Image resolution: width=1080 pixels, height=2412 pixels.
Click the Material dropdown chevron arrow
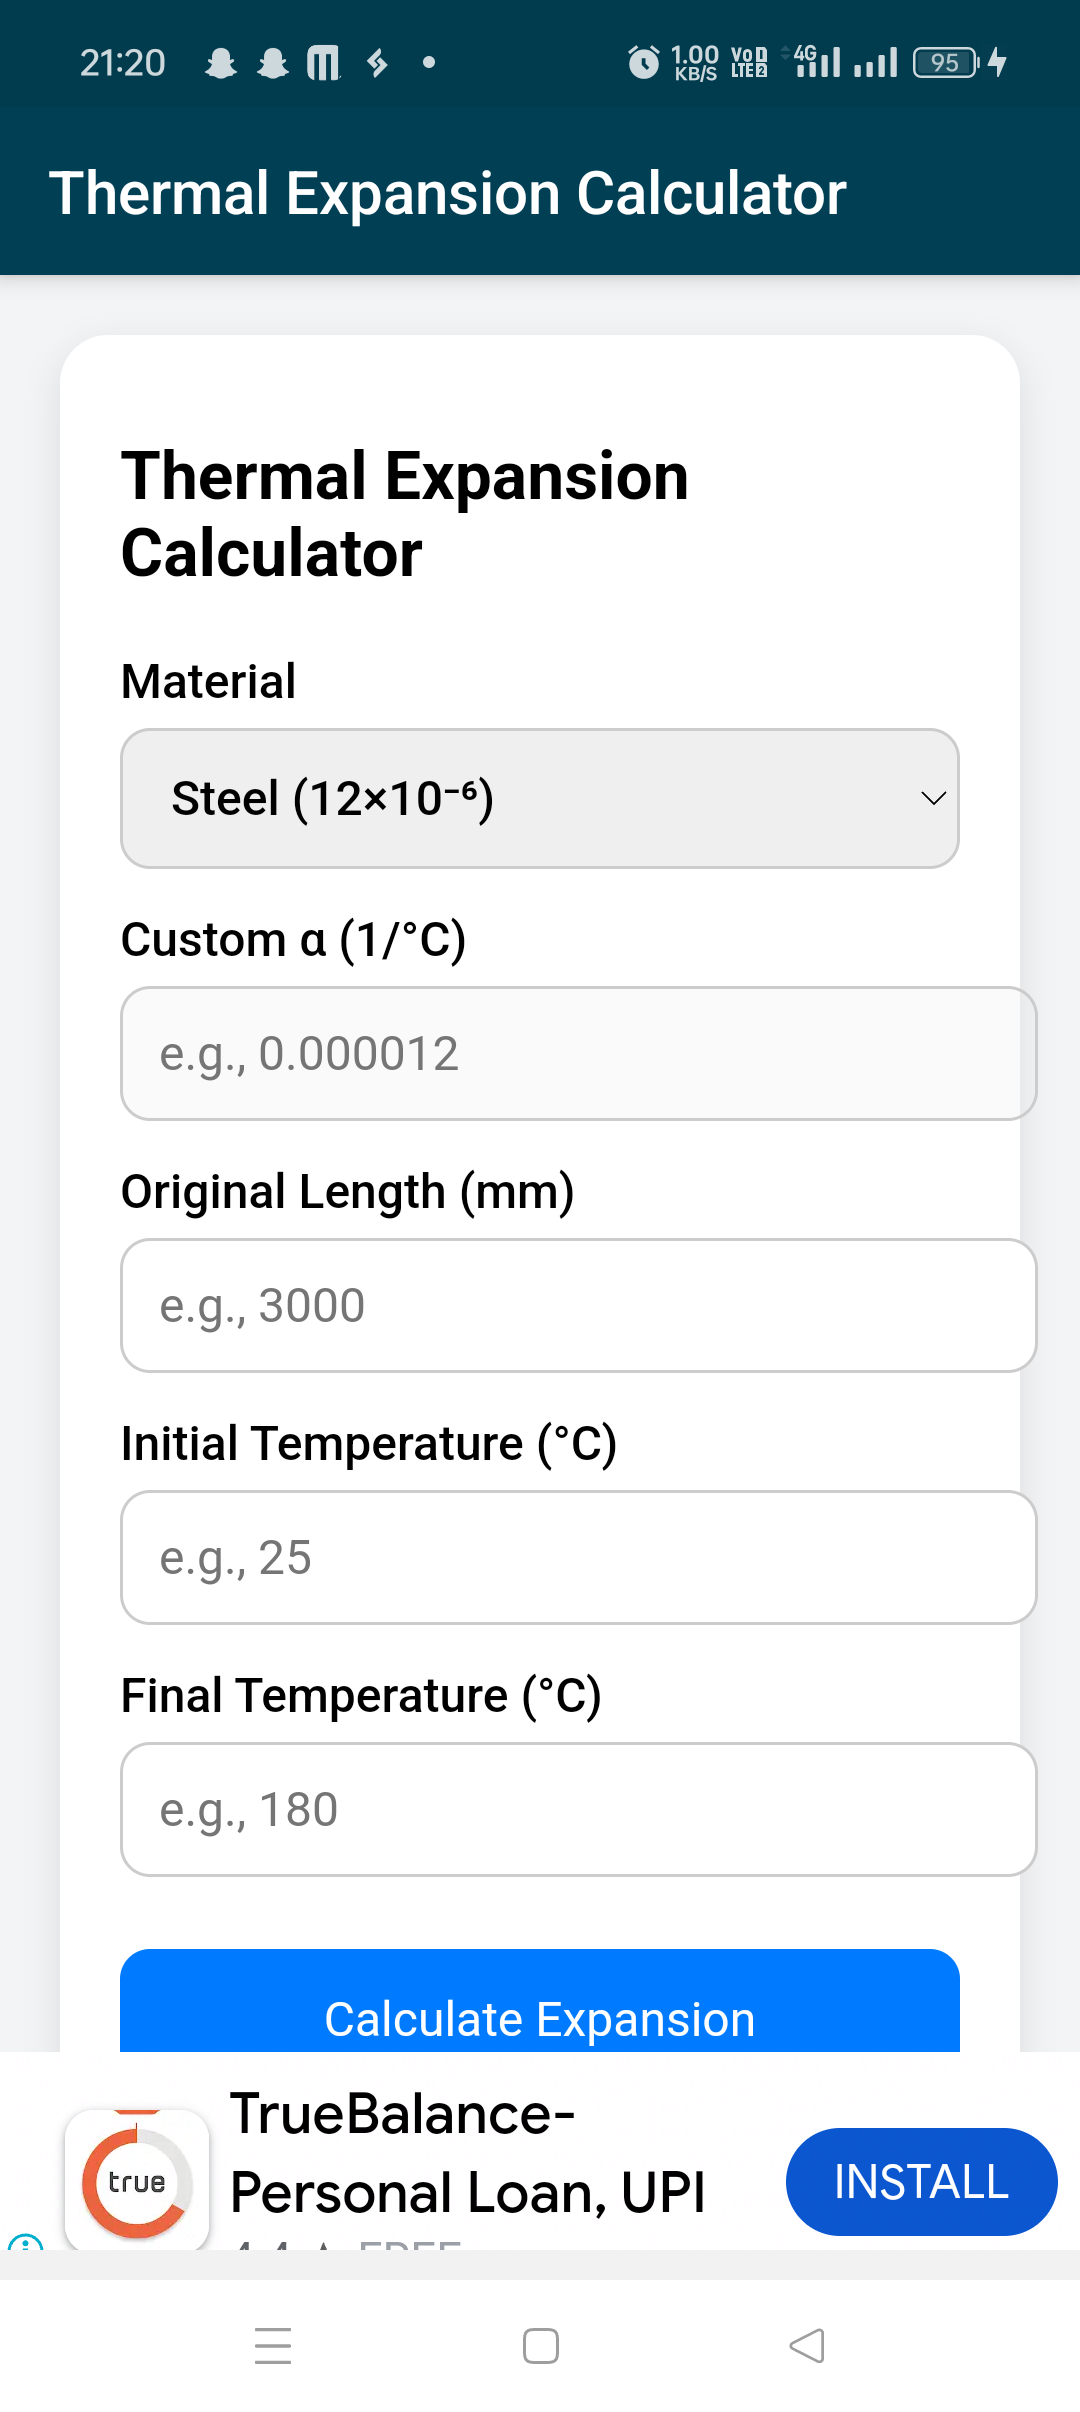click(933, 798)
